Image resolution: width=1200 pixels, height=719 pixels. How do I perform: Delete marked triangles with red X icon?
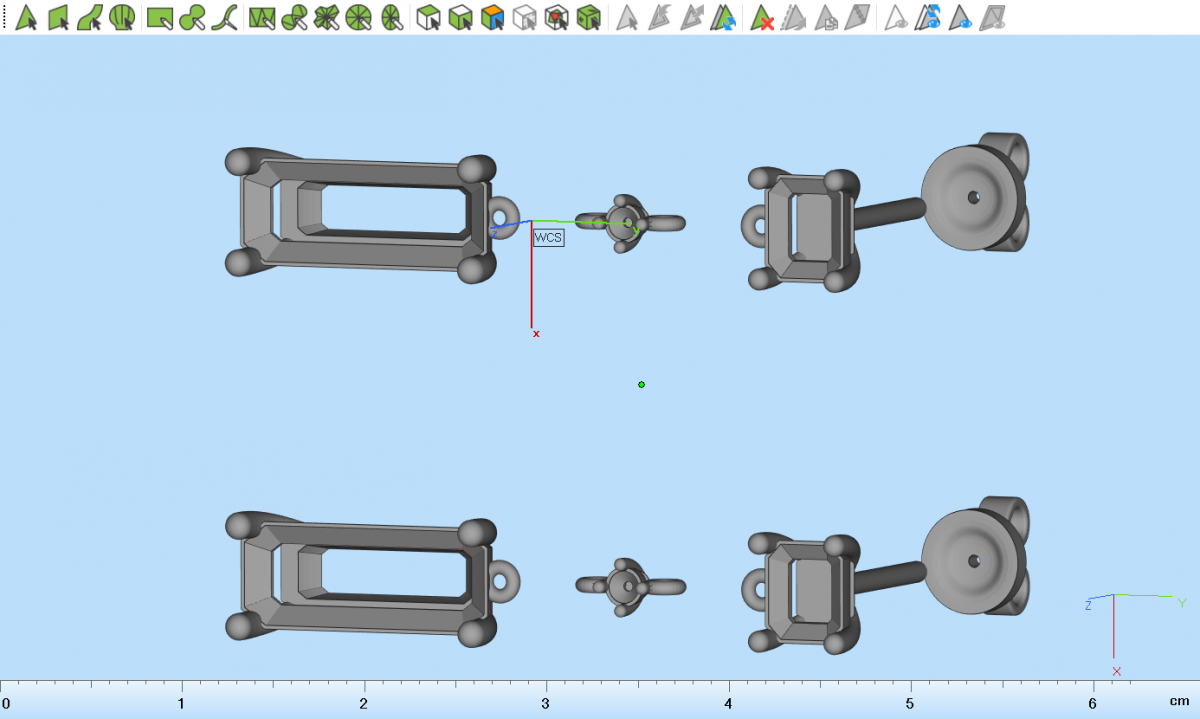point(763,17)
